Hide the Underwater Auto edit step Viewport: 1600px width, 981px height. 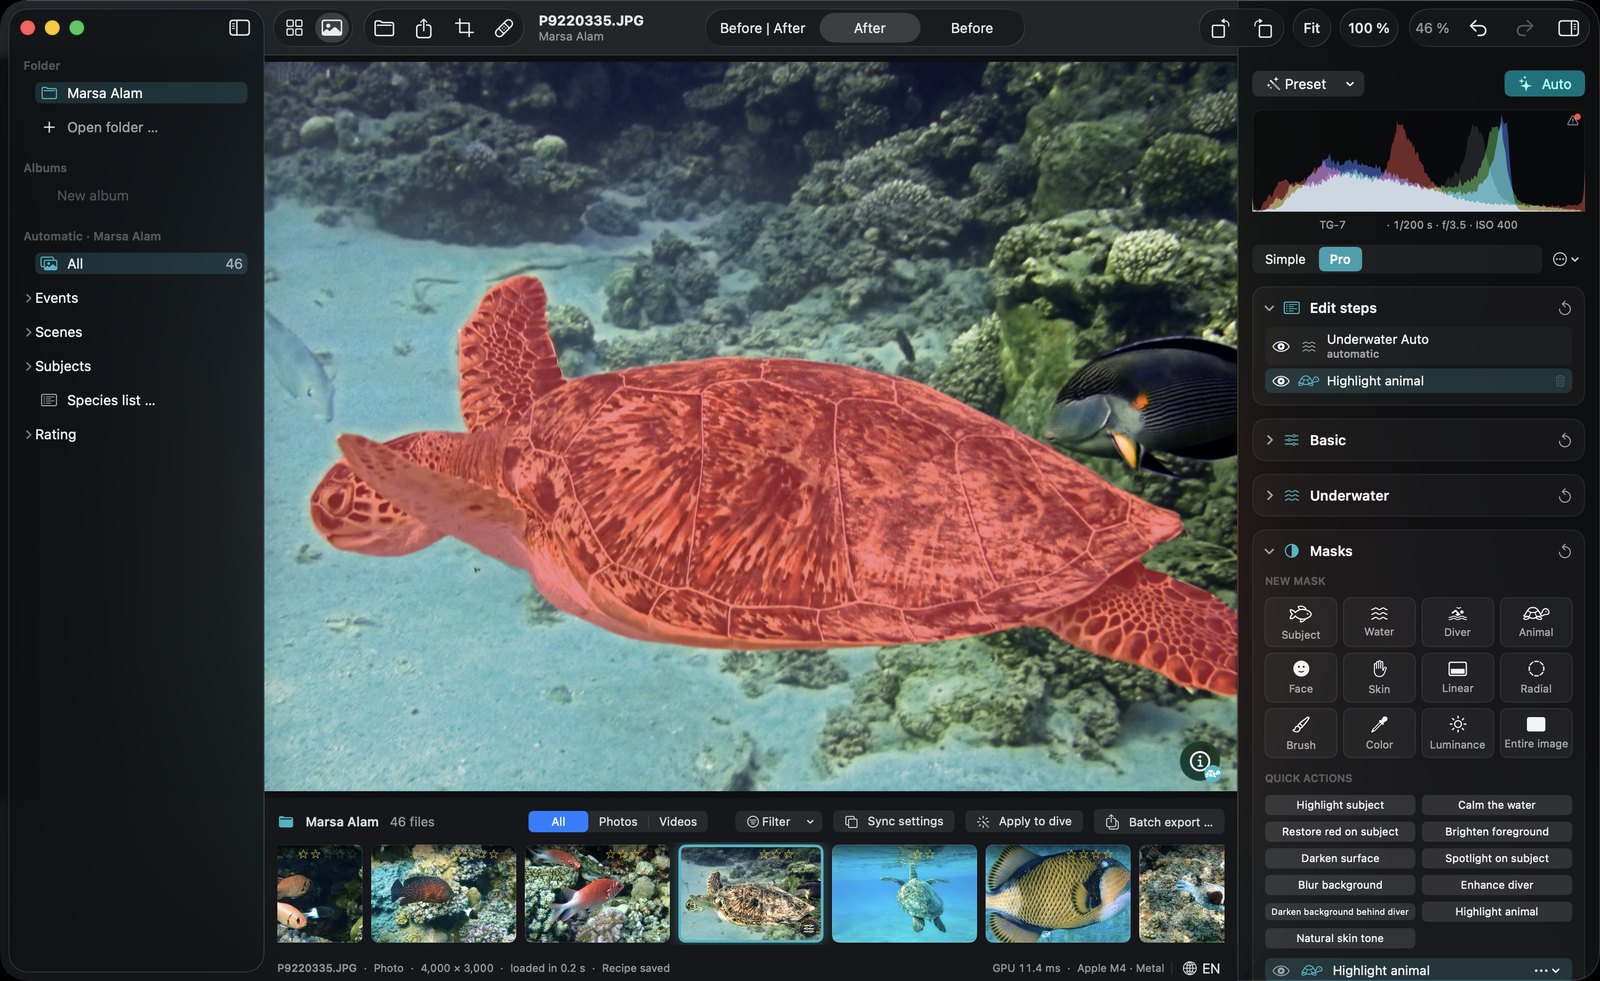(x=1281, y=346)
